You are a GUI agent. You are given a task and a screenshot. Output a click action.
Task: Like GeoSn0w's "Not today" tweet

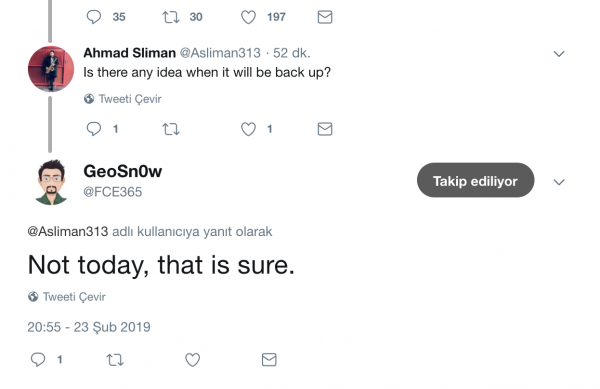192,360
